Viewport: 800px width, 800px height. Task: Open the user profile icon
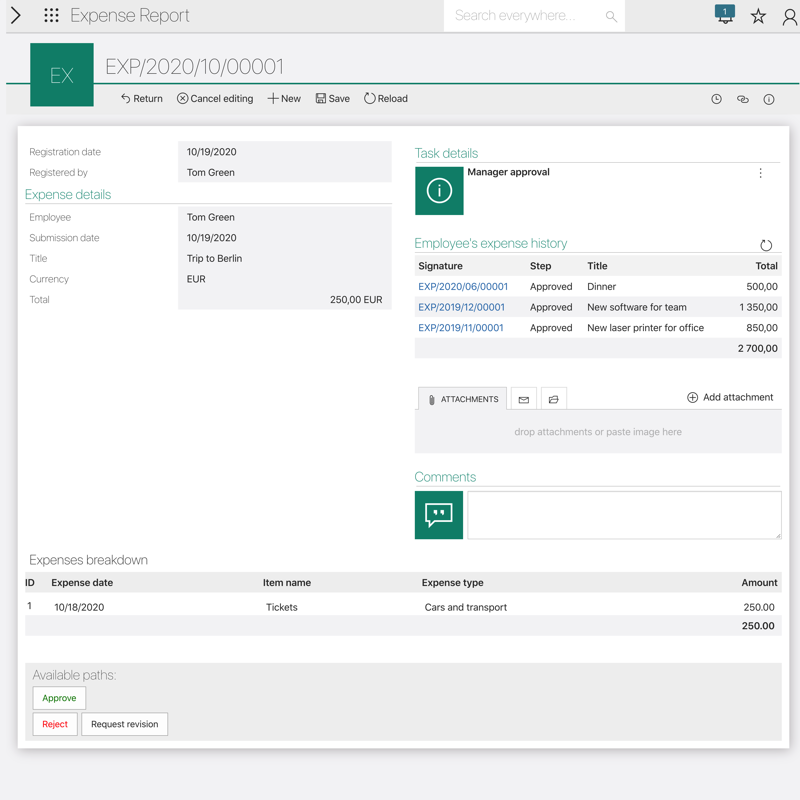tap(789, 16)
